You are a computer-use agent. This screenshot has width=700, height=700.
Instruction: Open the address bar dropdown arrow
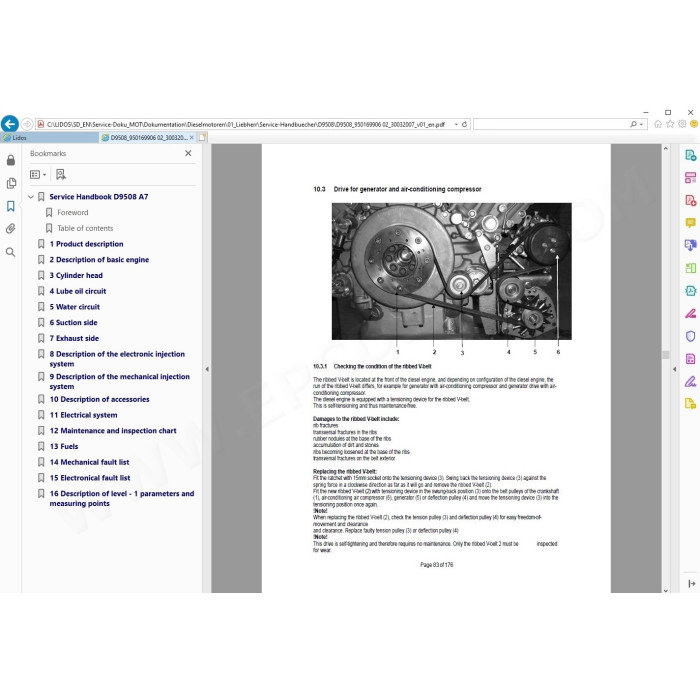(x=456, y=125)
